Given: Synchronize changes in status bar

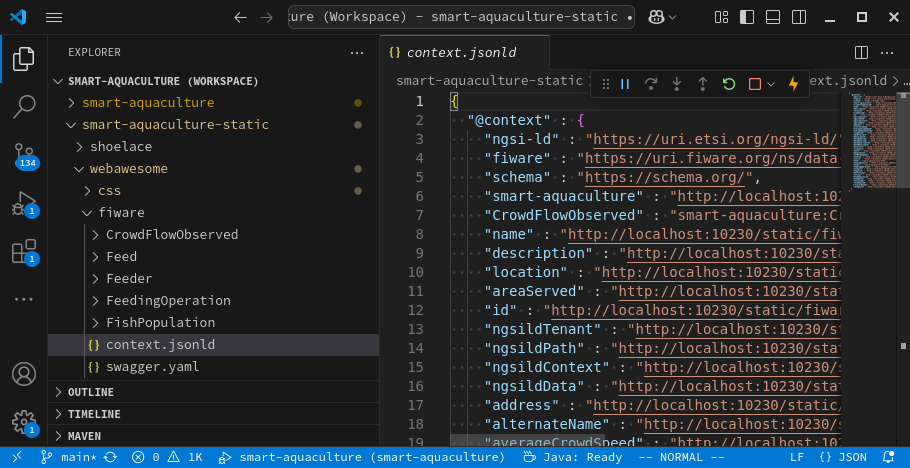Looking at the screenshot, I should pyautogui.click(x=110, y=458).
